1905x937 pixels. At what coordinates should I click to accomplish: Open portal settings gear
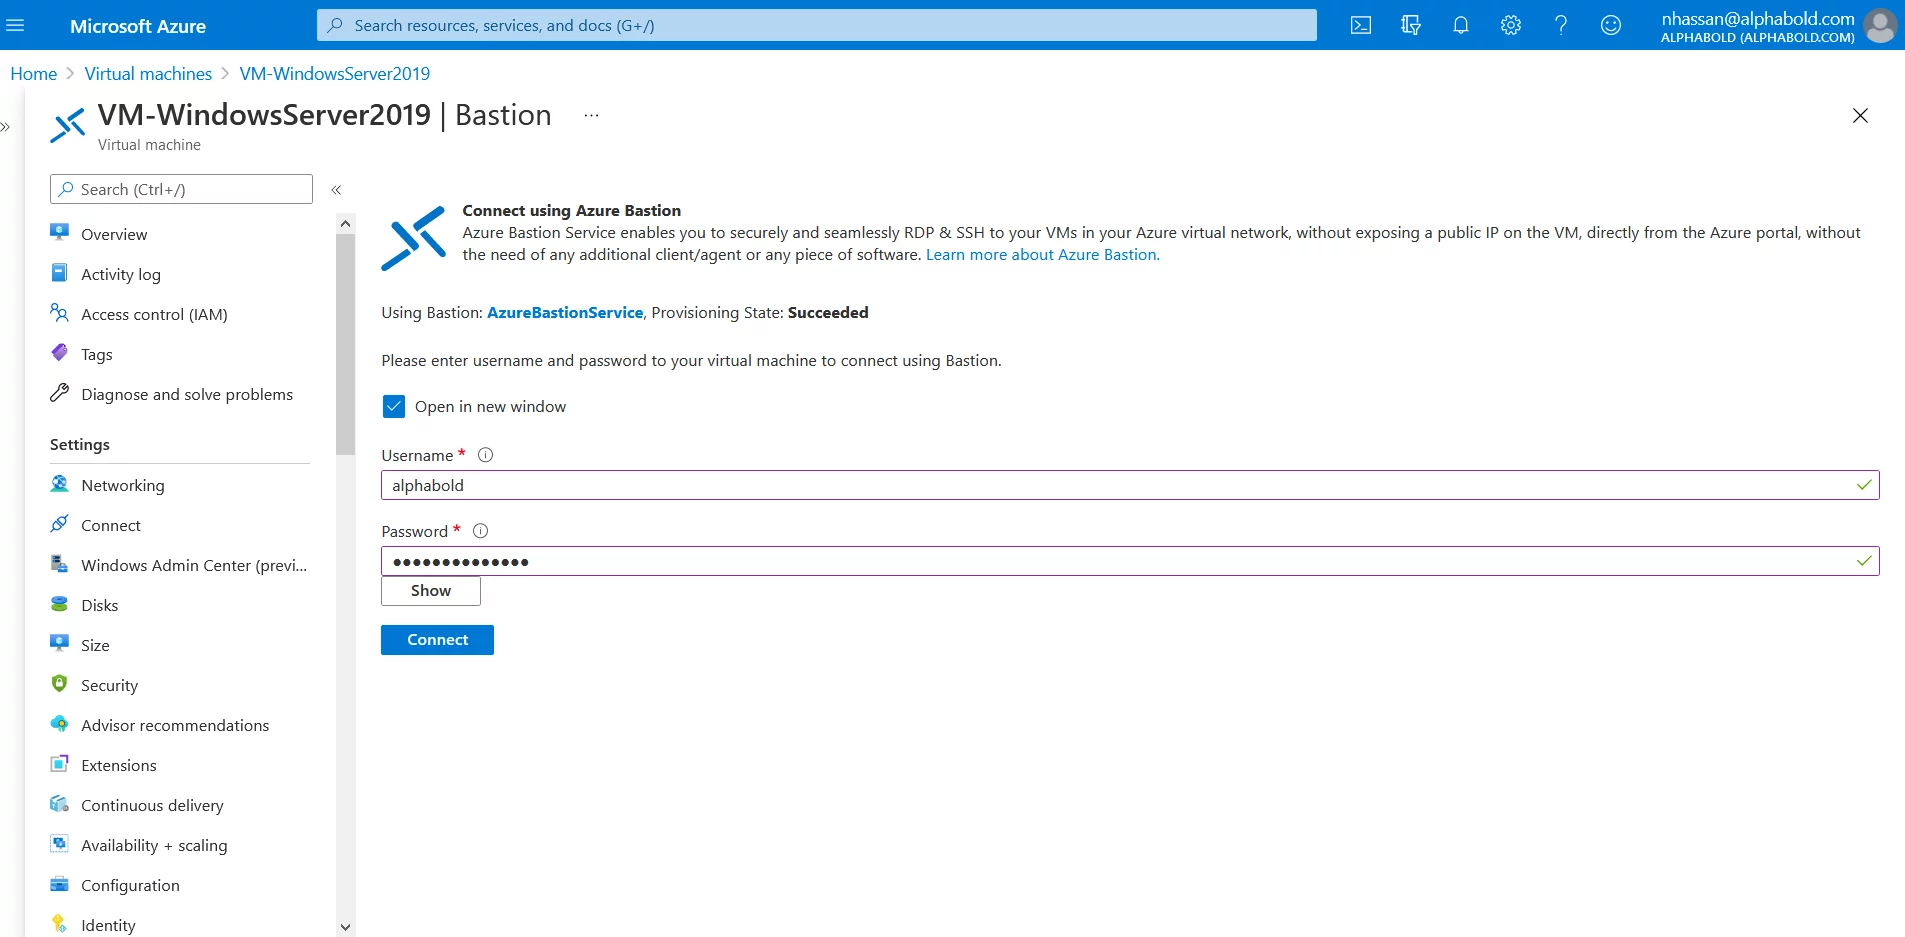click(1511, 25)
